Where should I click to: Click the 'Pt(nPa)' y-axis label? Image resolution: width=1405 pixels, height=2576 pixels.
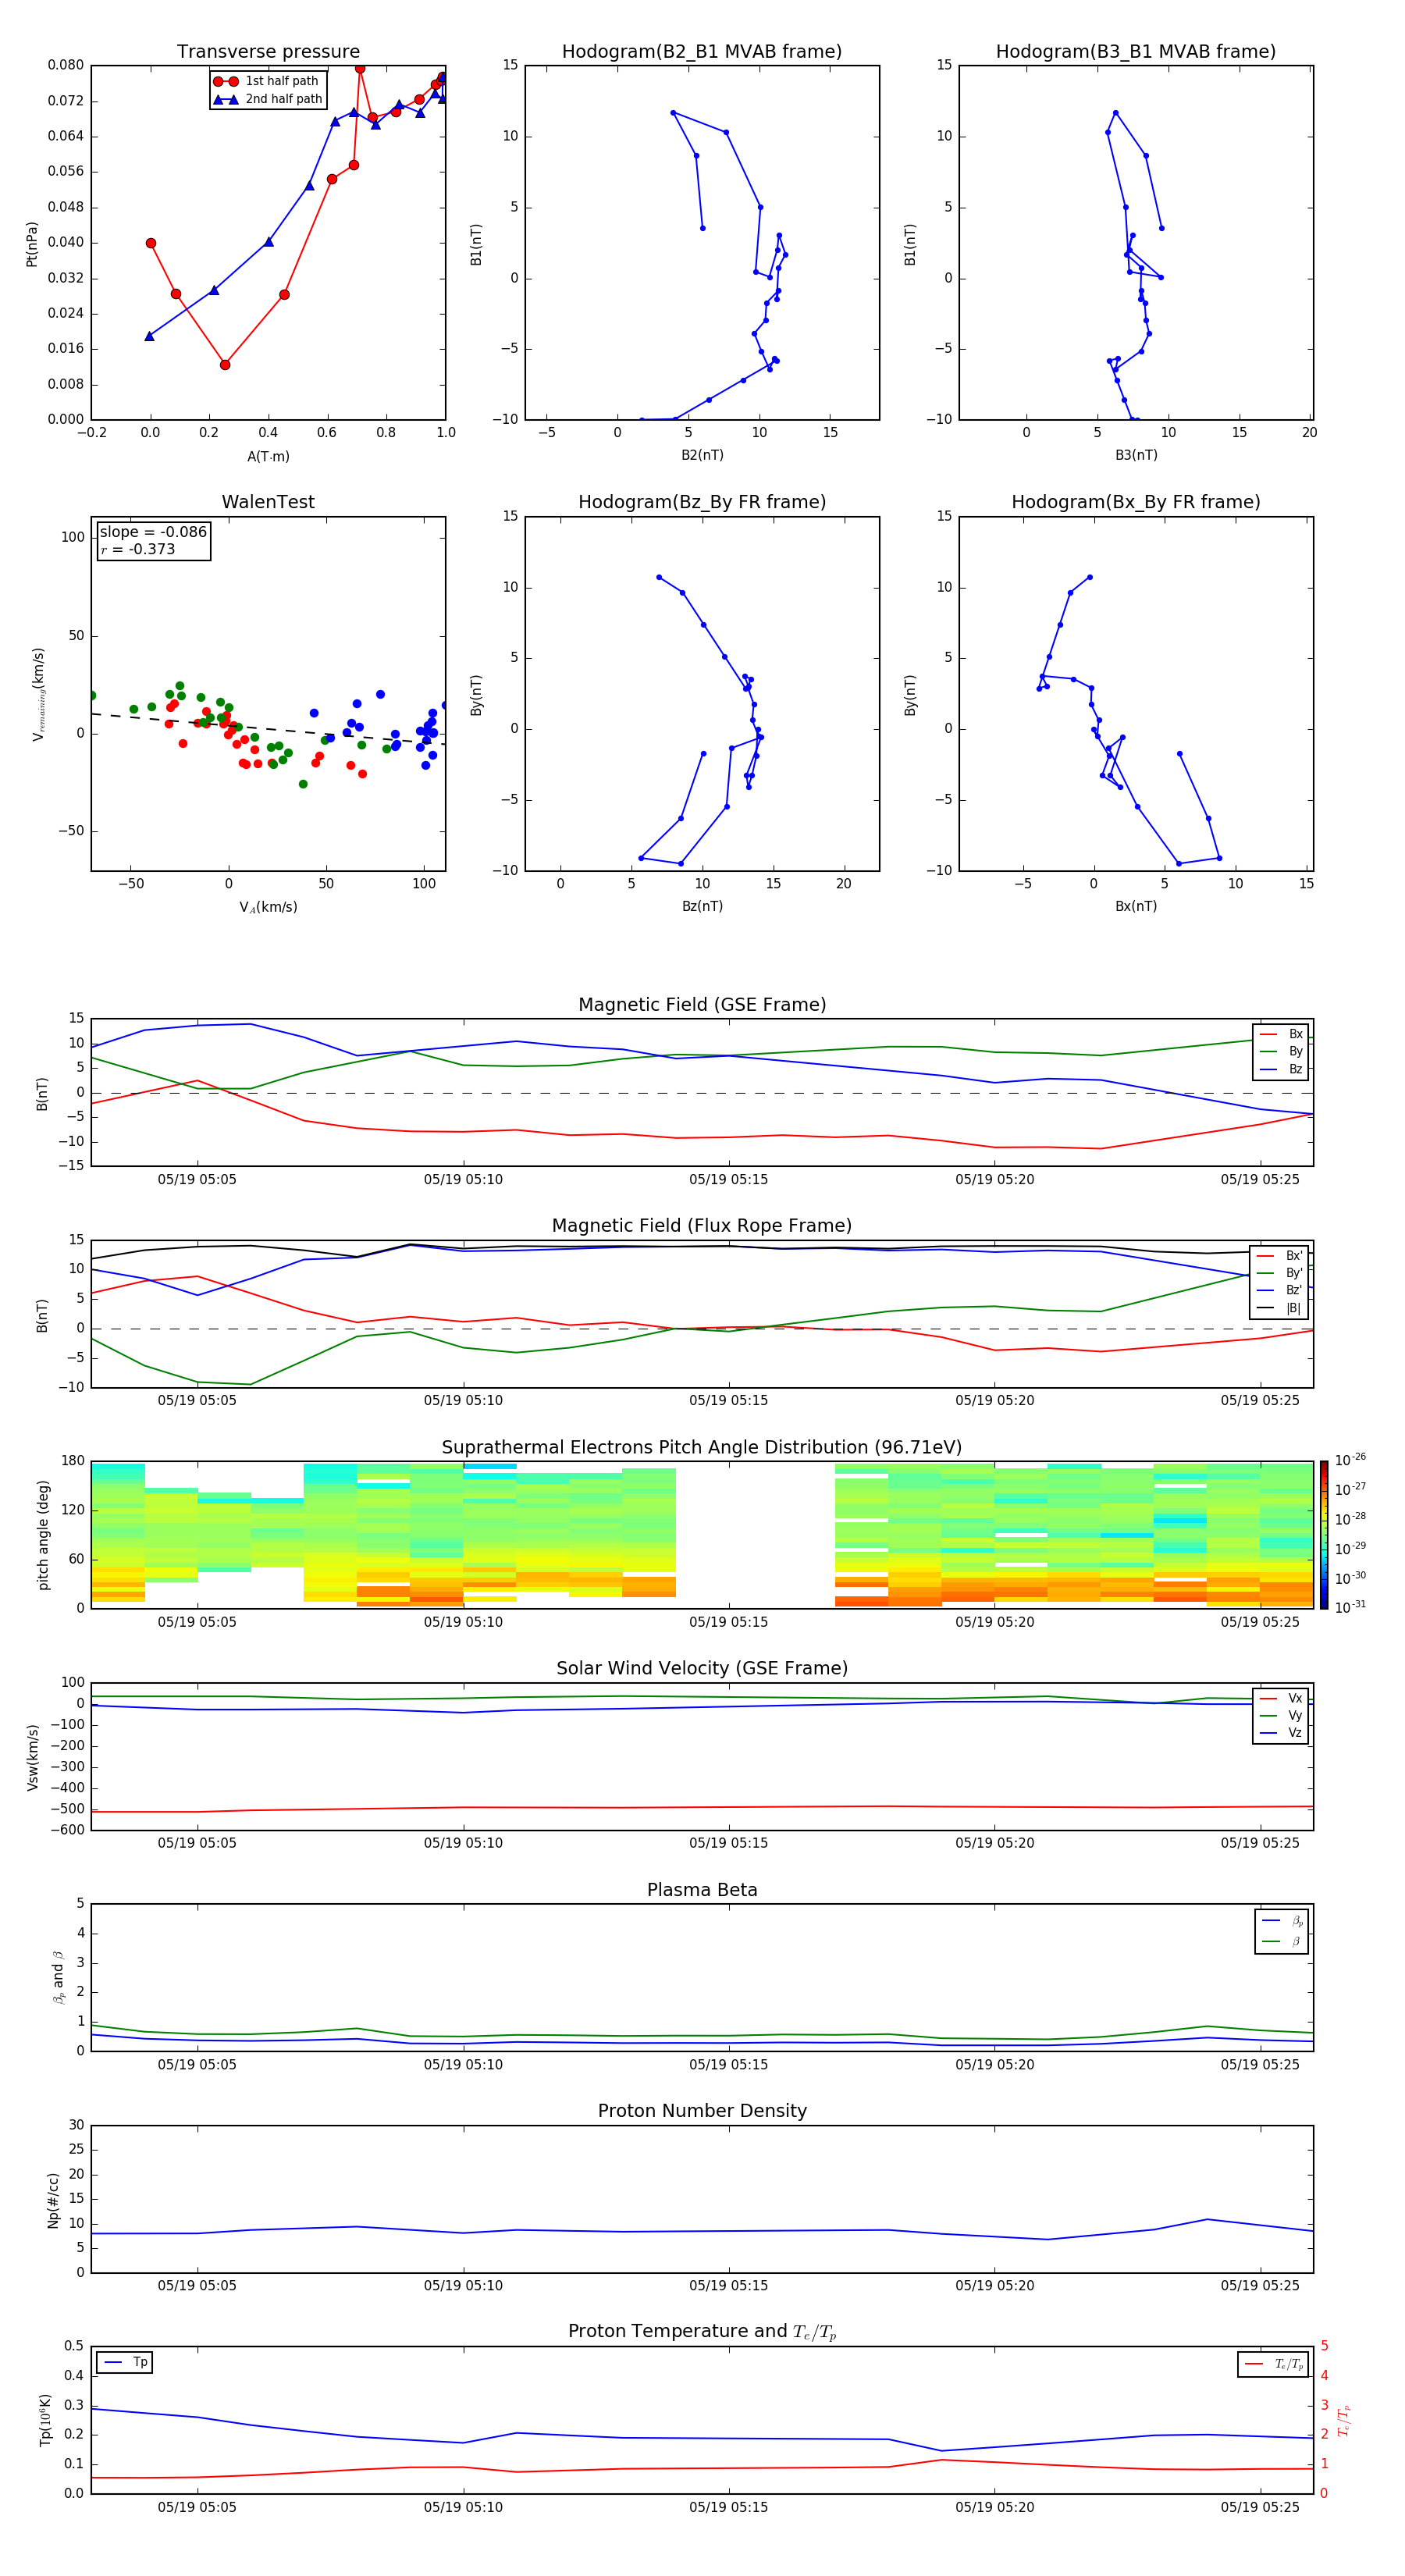(x=32, y=243)
